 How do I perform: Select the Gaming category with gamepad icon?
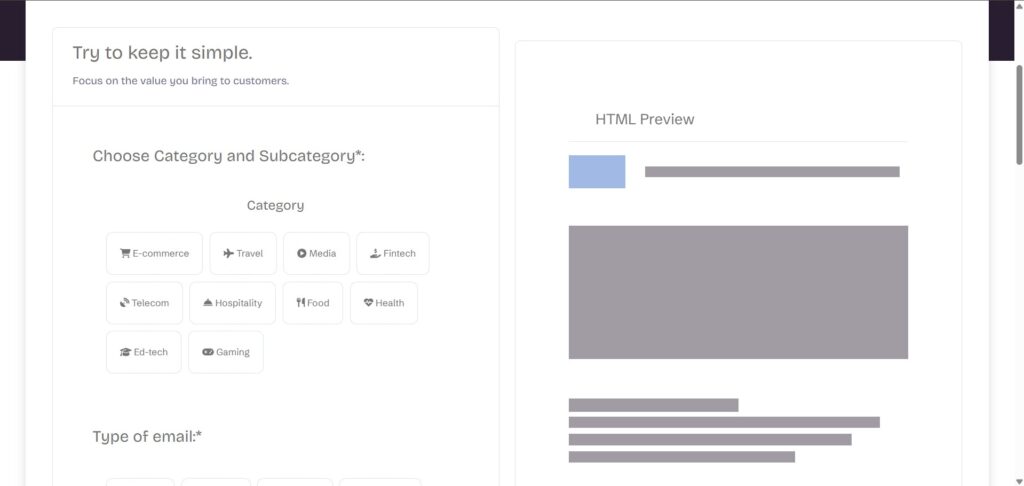tap(226, 352)
